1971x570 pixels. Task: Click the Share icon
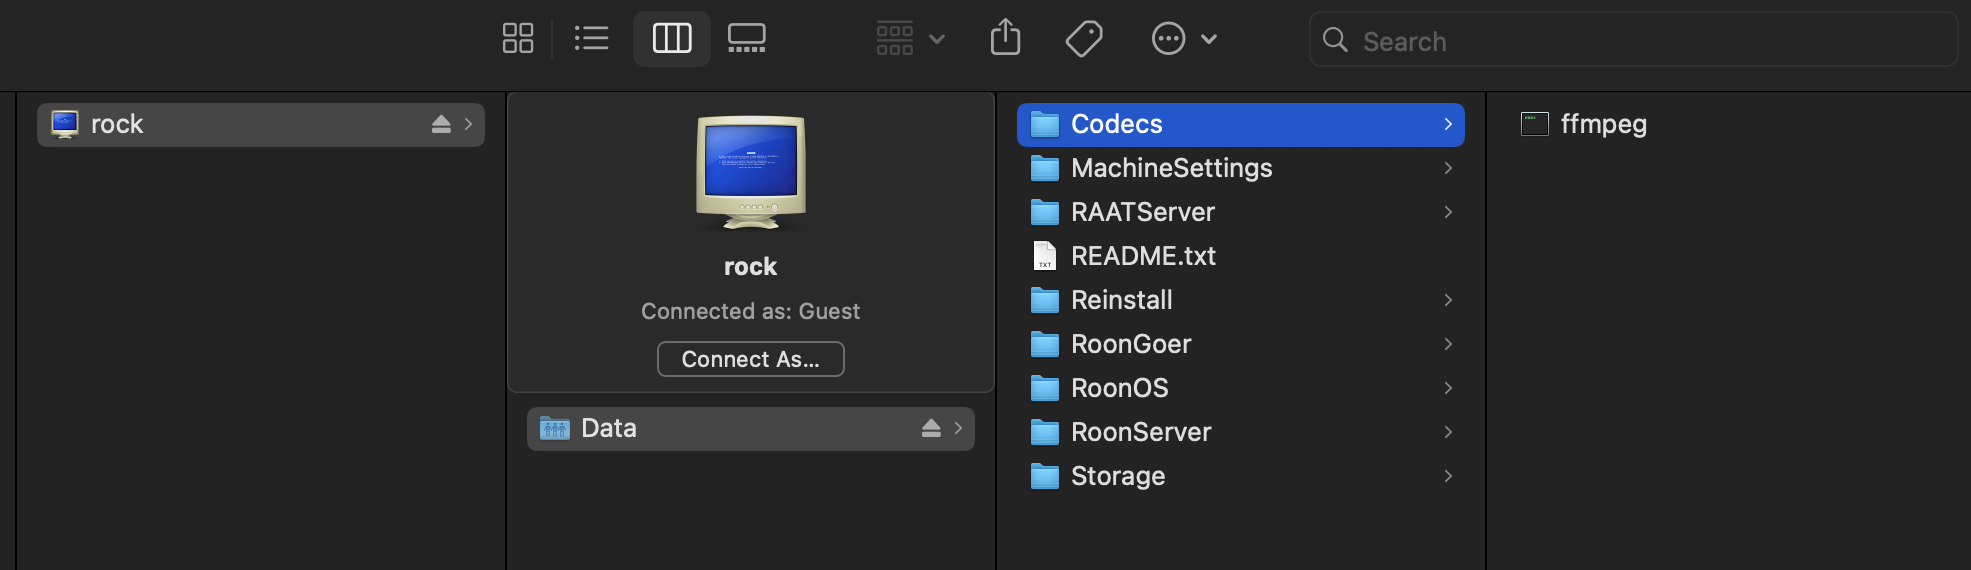(x=1005, y=39)
